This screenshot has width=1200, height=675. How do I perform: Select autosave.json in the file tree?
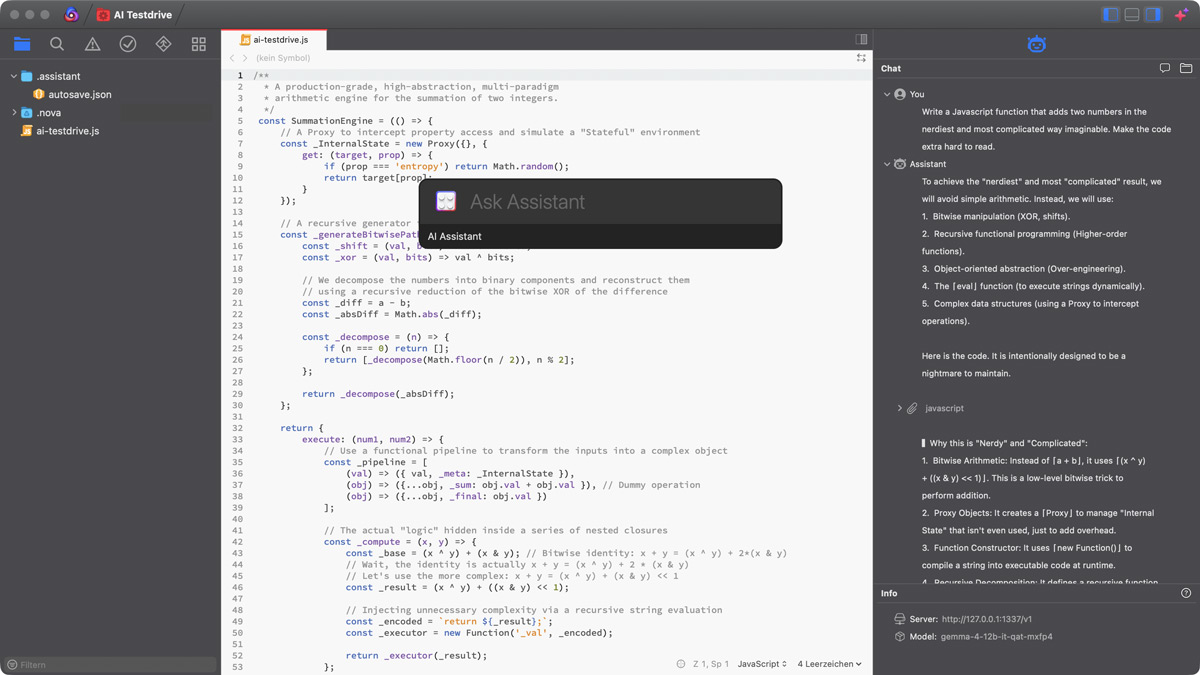click(x=80, y=94)
